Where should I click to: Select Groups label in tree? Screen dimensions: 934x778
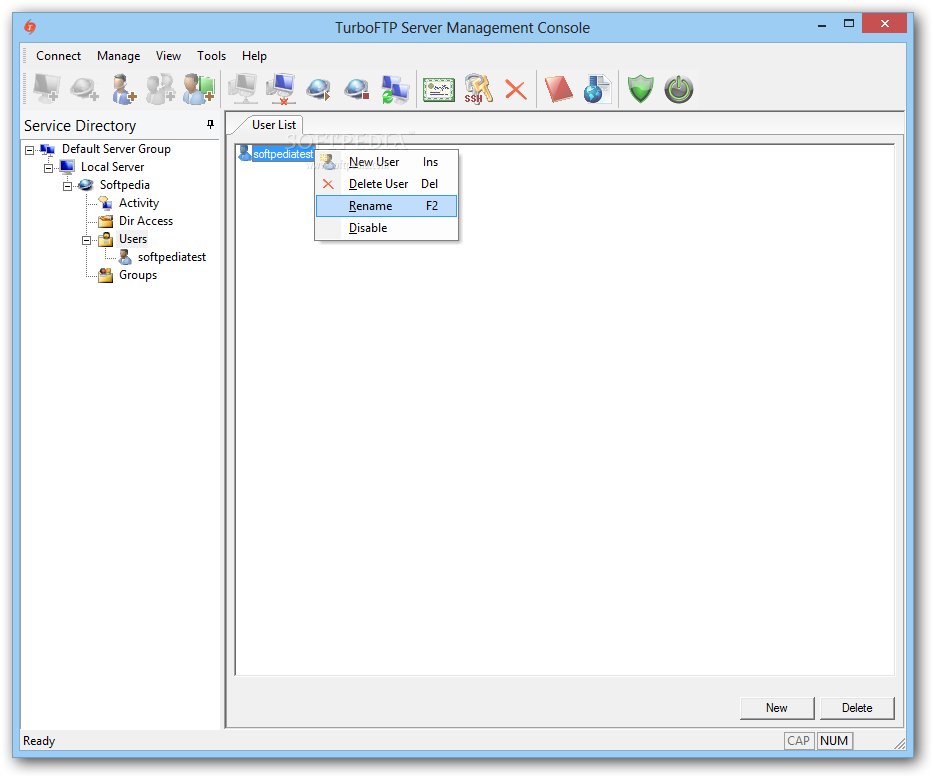(138, 275)
